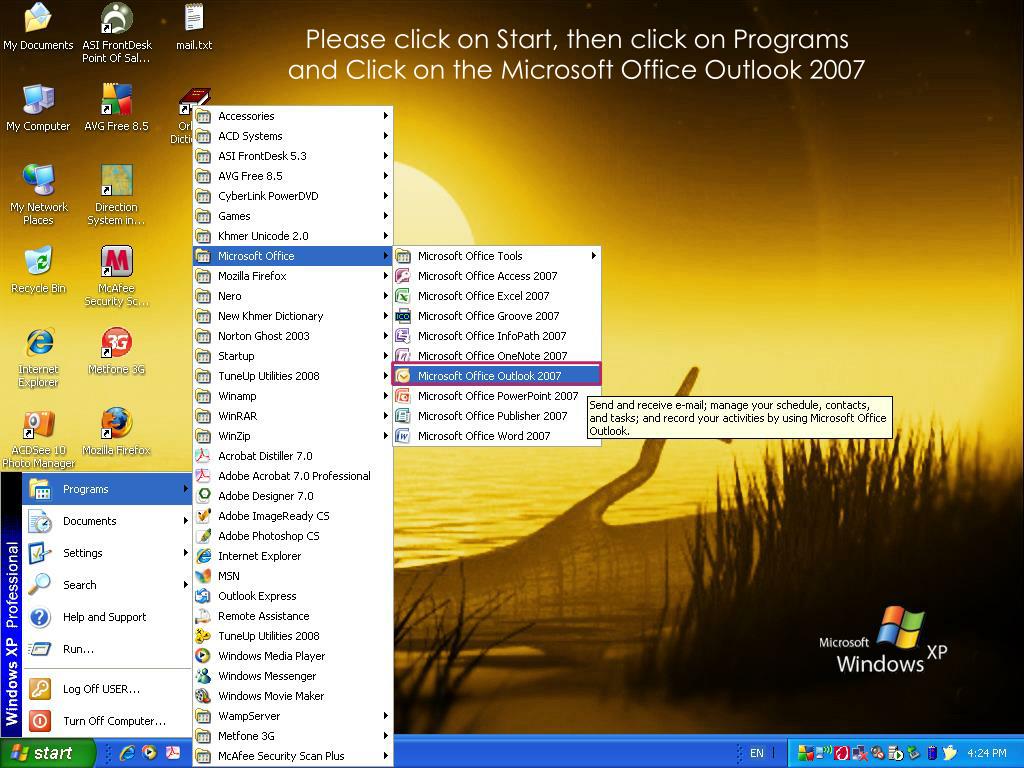Screen dimensions: 1024x768
Task: Click Turn Off Computer in the Start menu
Action: click(x=107, y=721)
